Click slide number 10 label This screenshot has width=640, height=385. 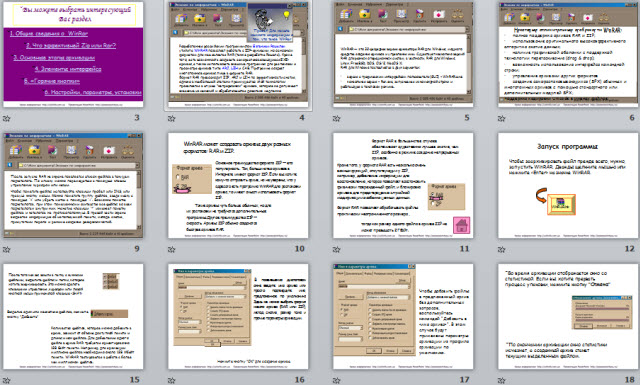pos(300,249)
